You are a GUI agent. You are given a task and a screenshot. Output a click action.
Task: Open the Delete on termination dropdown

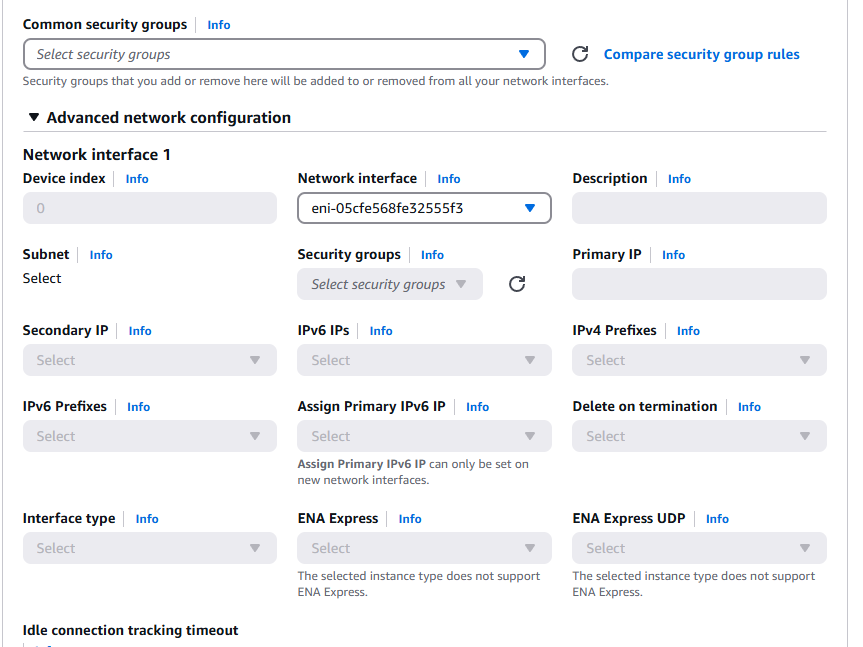(x=699, y=436)
